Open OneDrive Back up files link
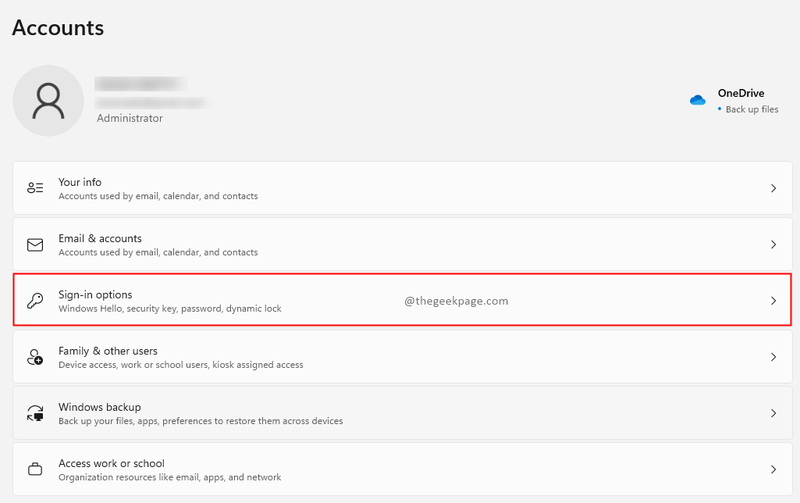Screen dimensions: 800x503 [752, 109]
